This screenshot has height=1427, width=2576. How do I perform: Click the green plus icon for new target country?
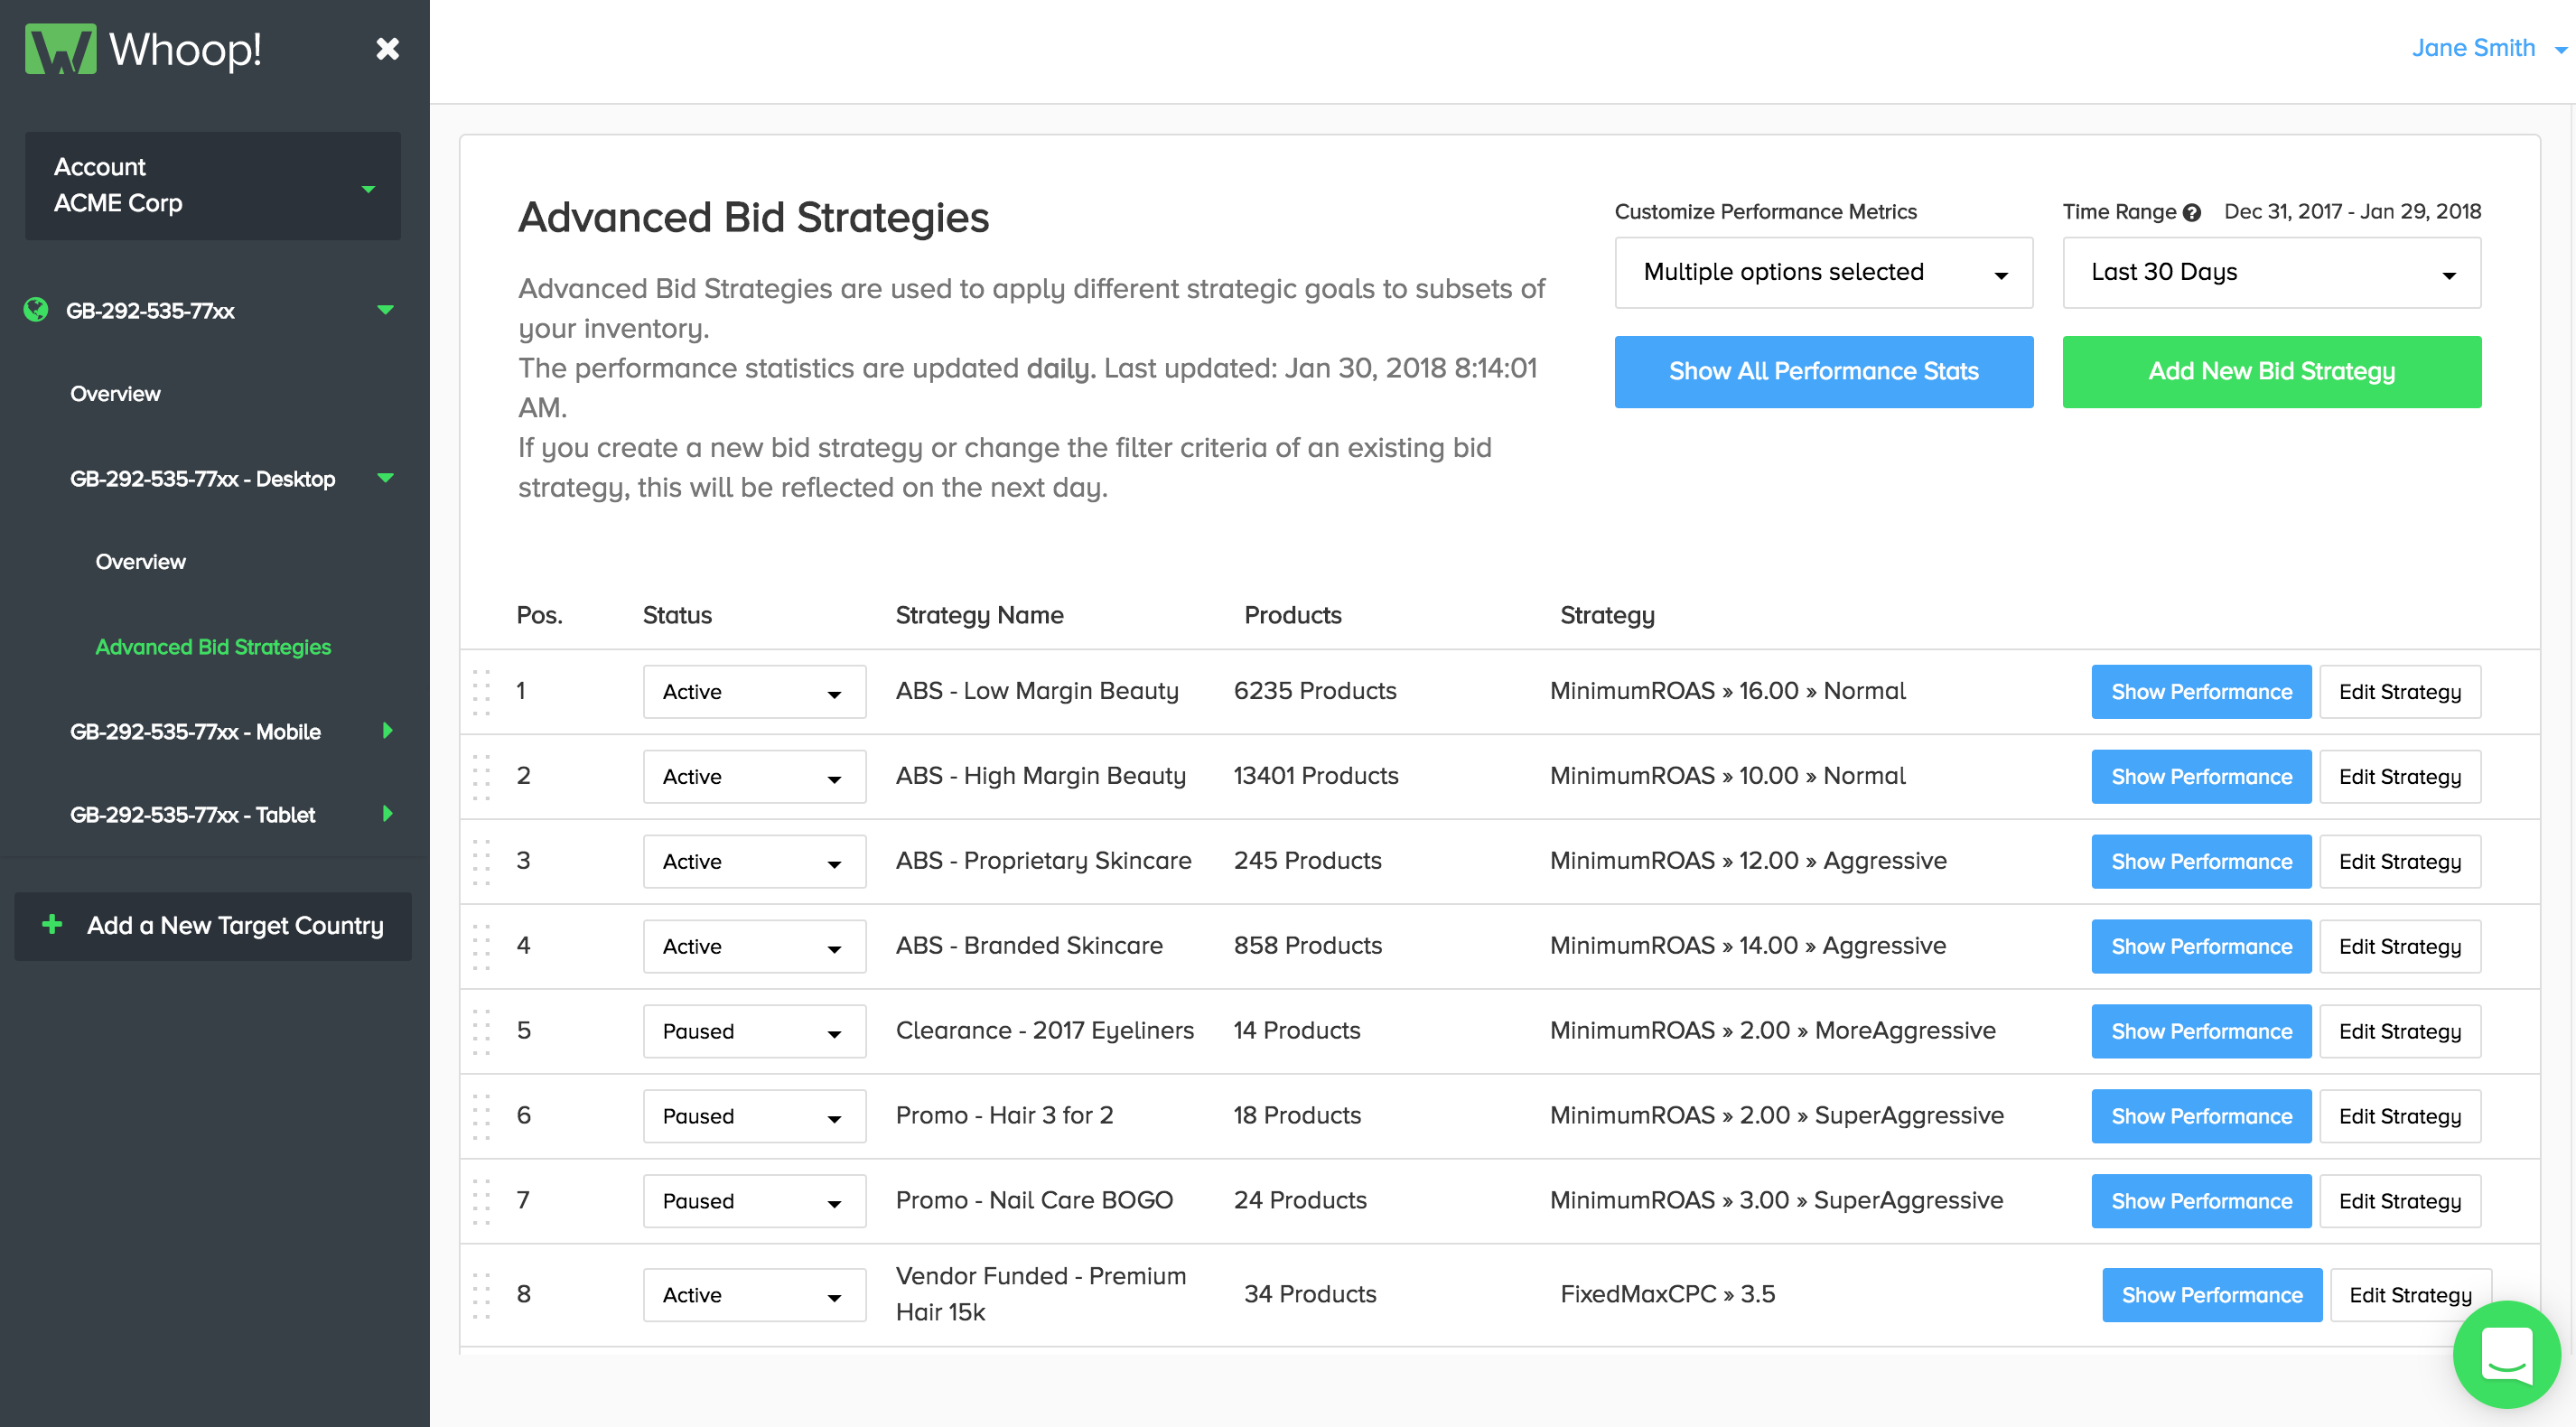52,925
